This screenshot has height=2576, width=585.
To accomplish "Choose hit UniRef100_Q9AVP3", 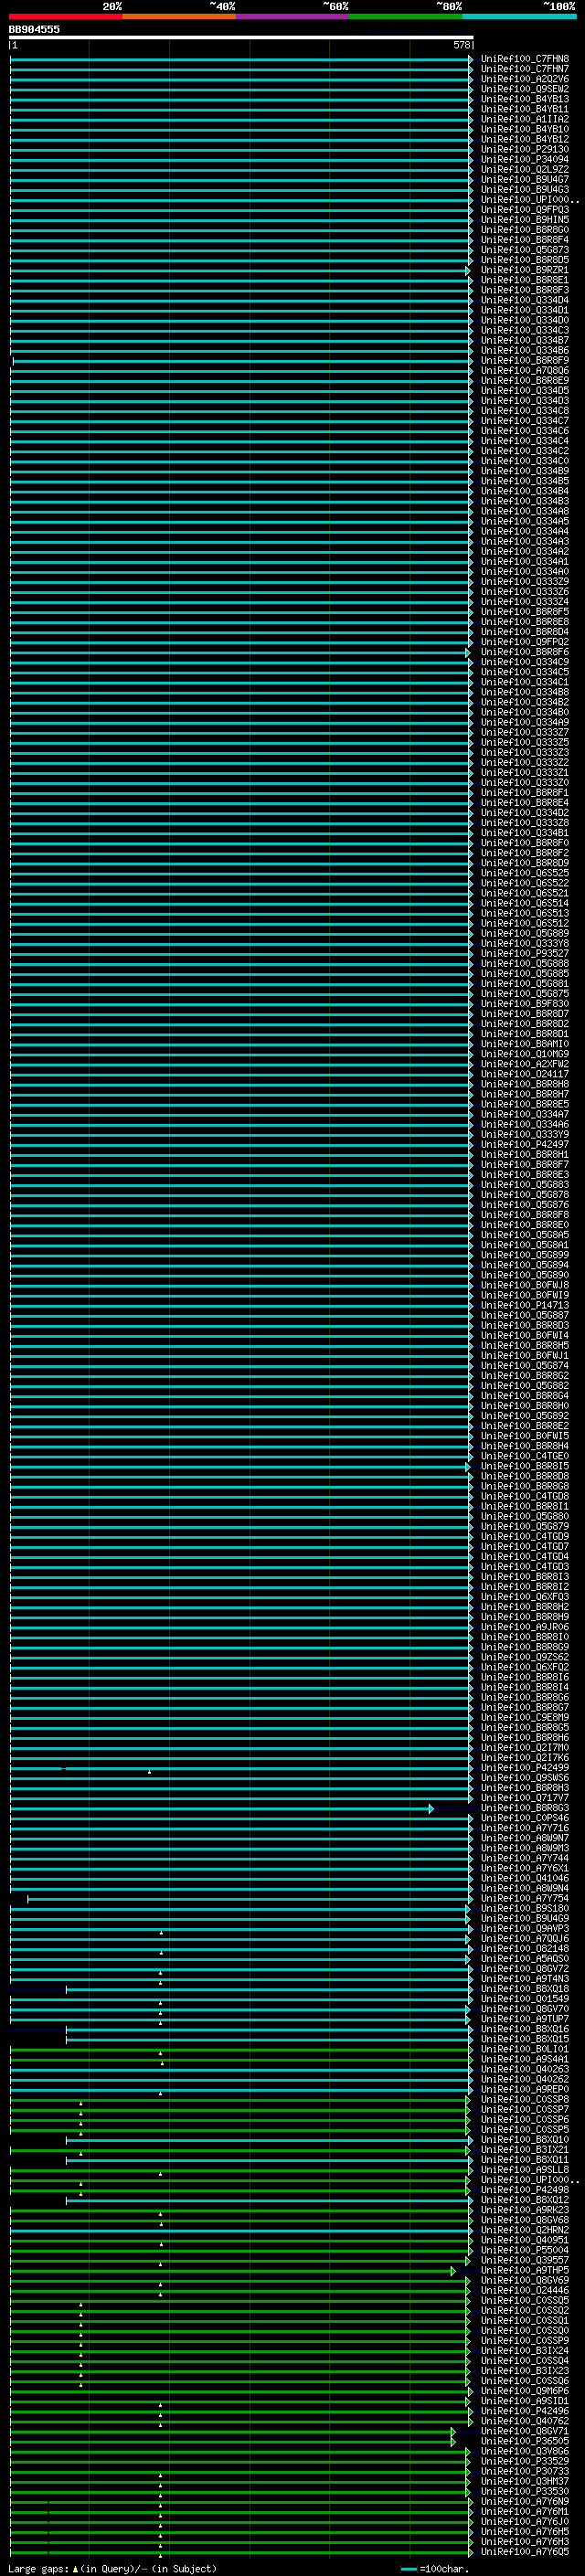I will (x=525, y=1928).
